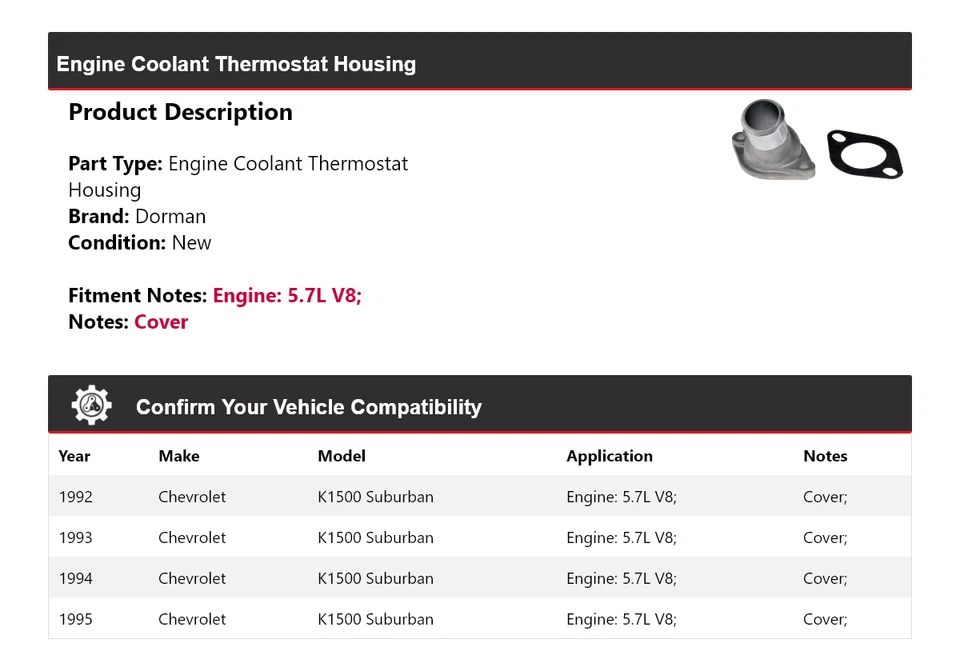The image size is (960, 671).
Task: Open the thermostat housing product image
Action: pos(774,141)
